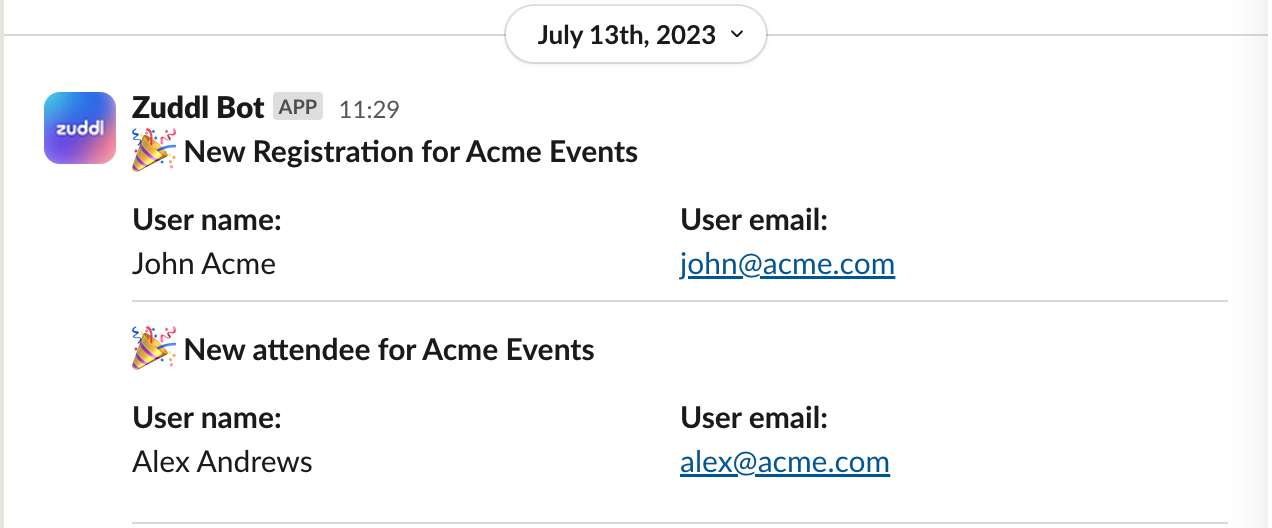This screenshot has height=528, width=1272.
Task: Click User name label above John Acme
Action: click(x=207, y=220)
